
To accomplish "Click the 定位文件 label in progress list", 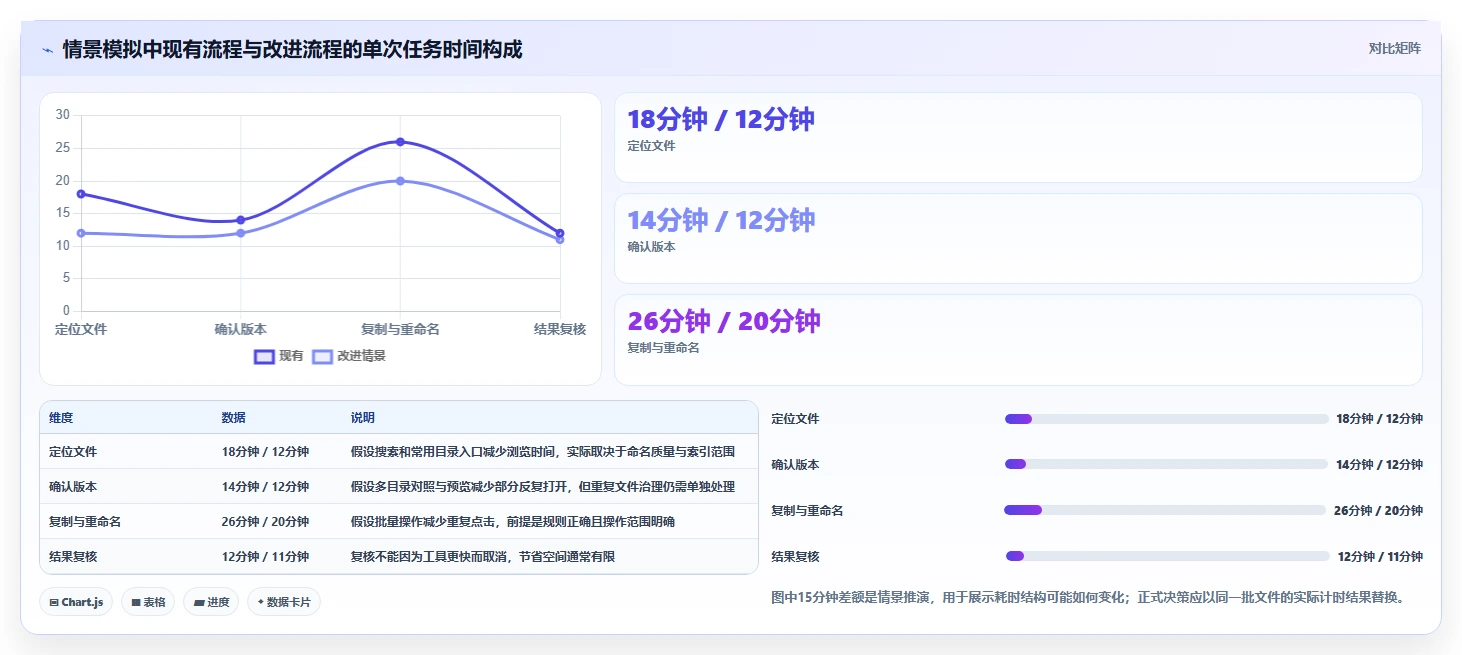I will pos(795,419).
